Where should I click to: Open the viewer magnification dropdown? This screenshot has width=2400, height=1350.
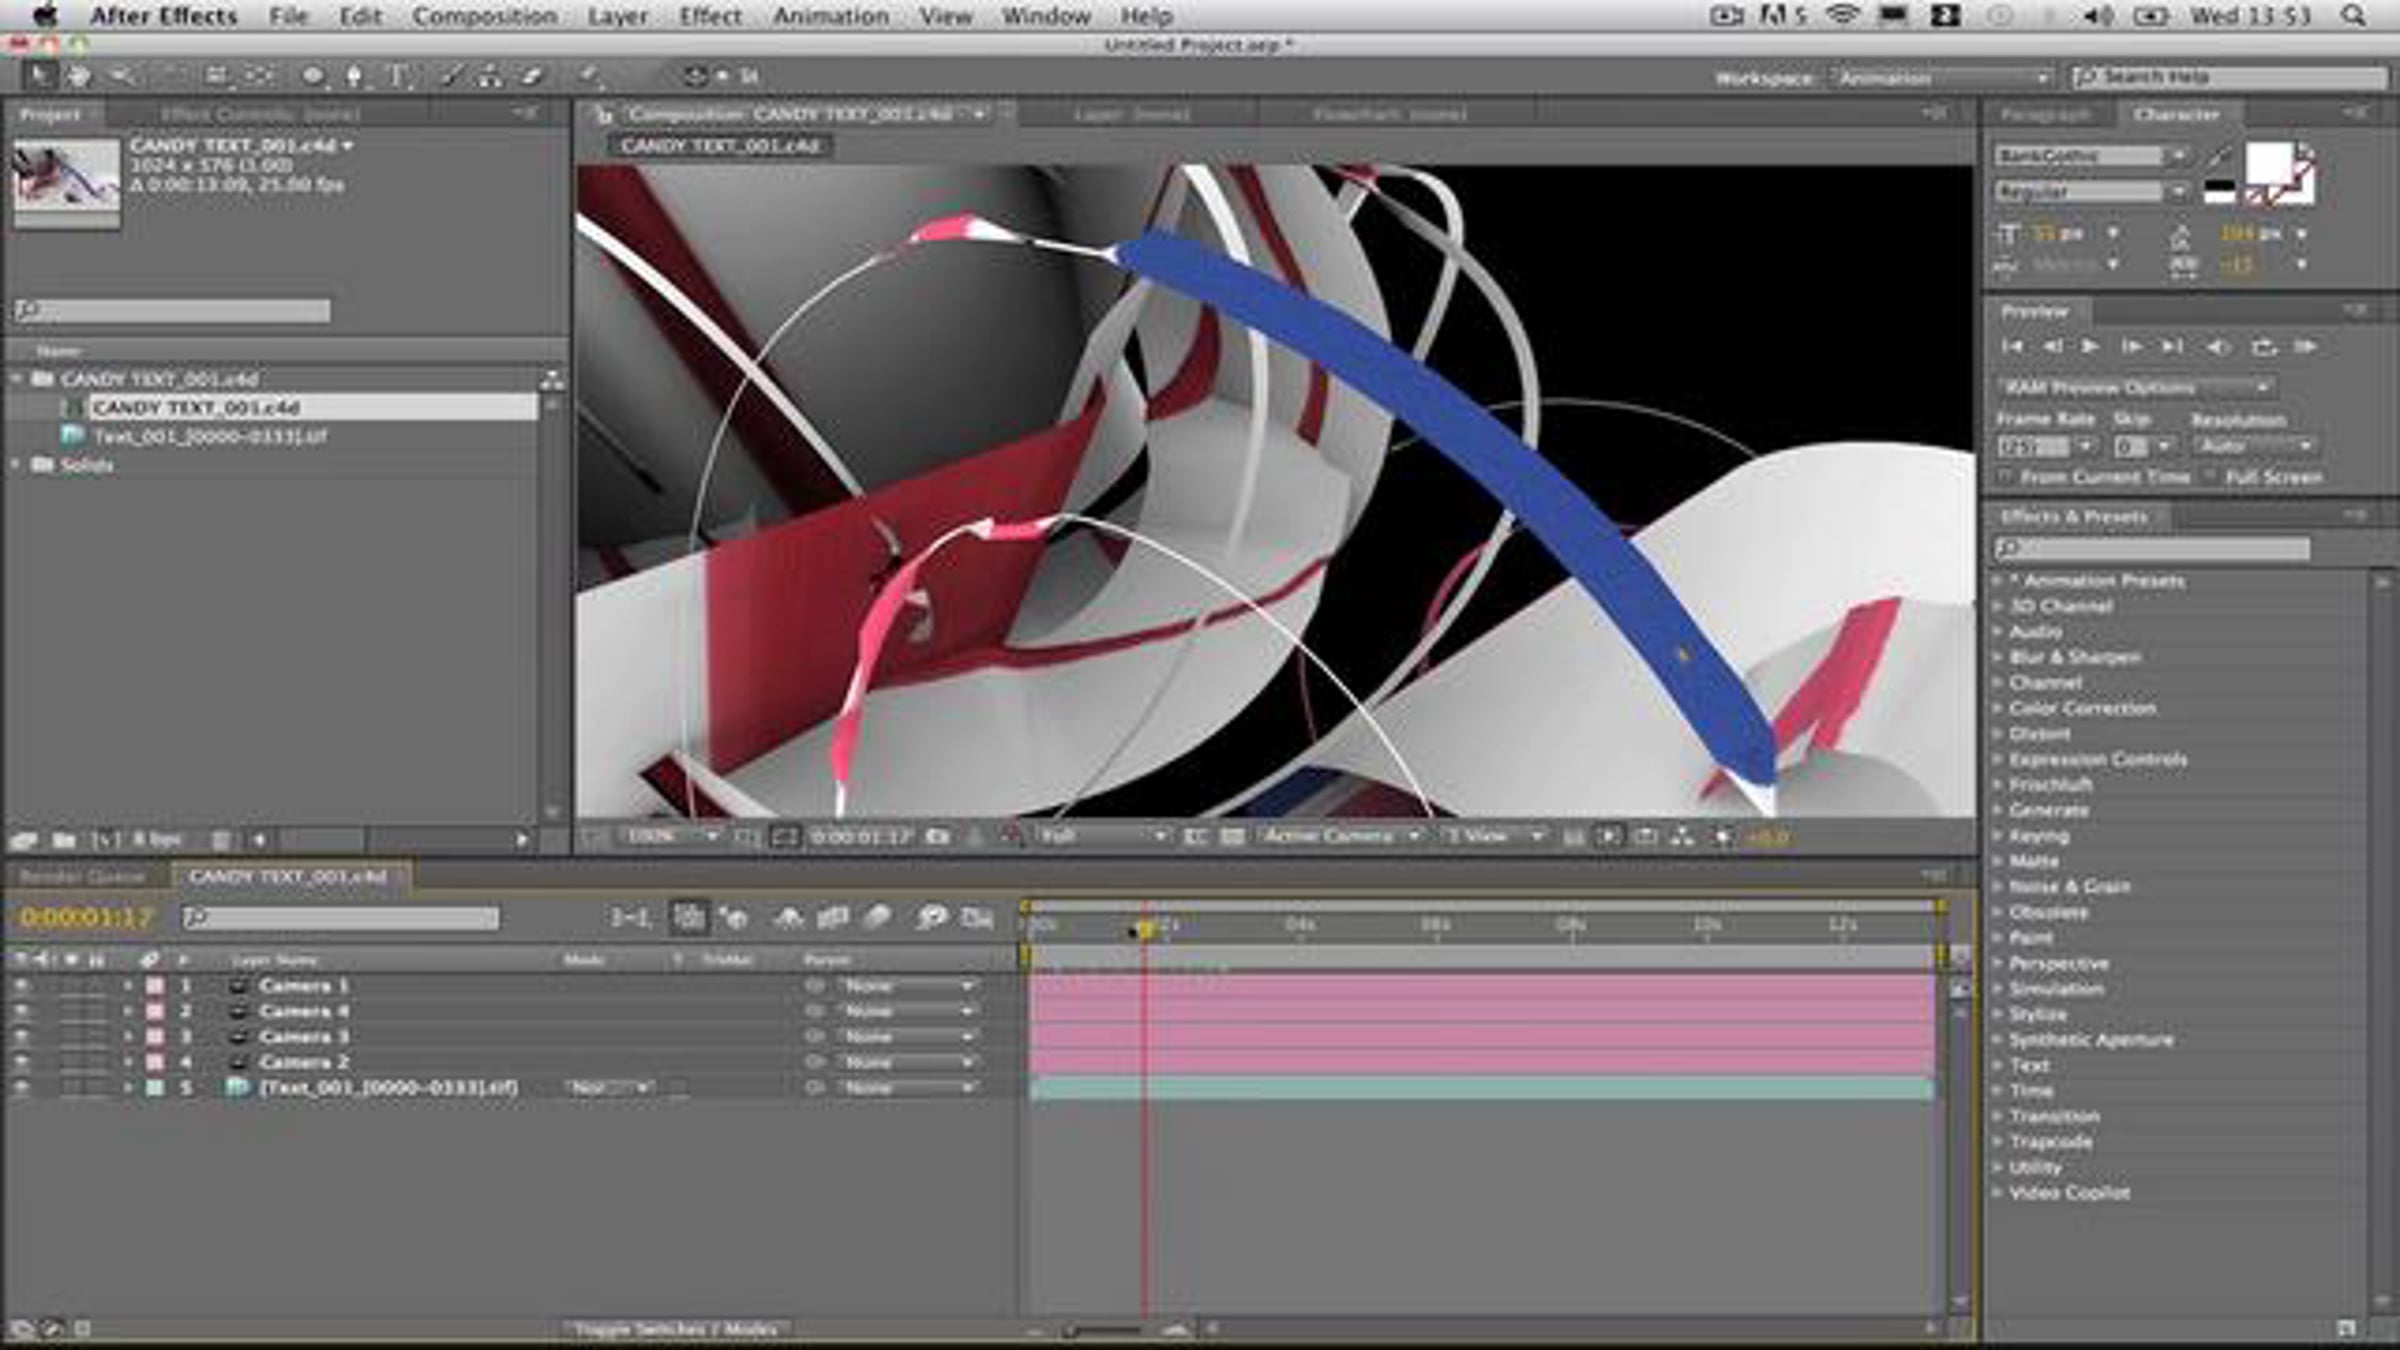click(x=670, y=836)
